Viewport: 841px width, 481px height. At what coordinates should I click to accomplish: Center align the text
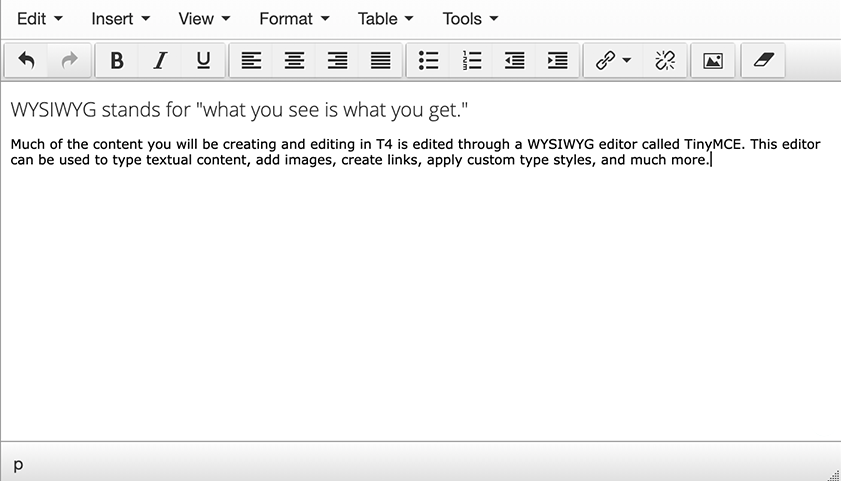click(x=294, y=61)
